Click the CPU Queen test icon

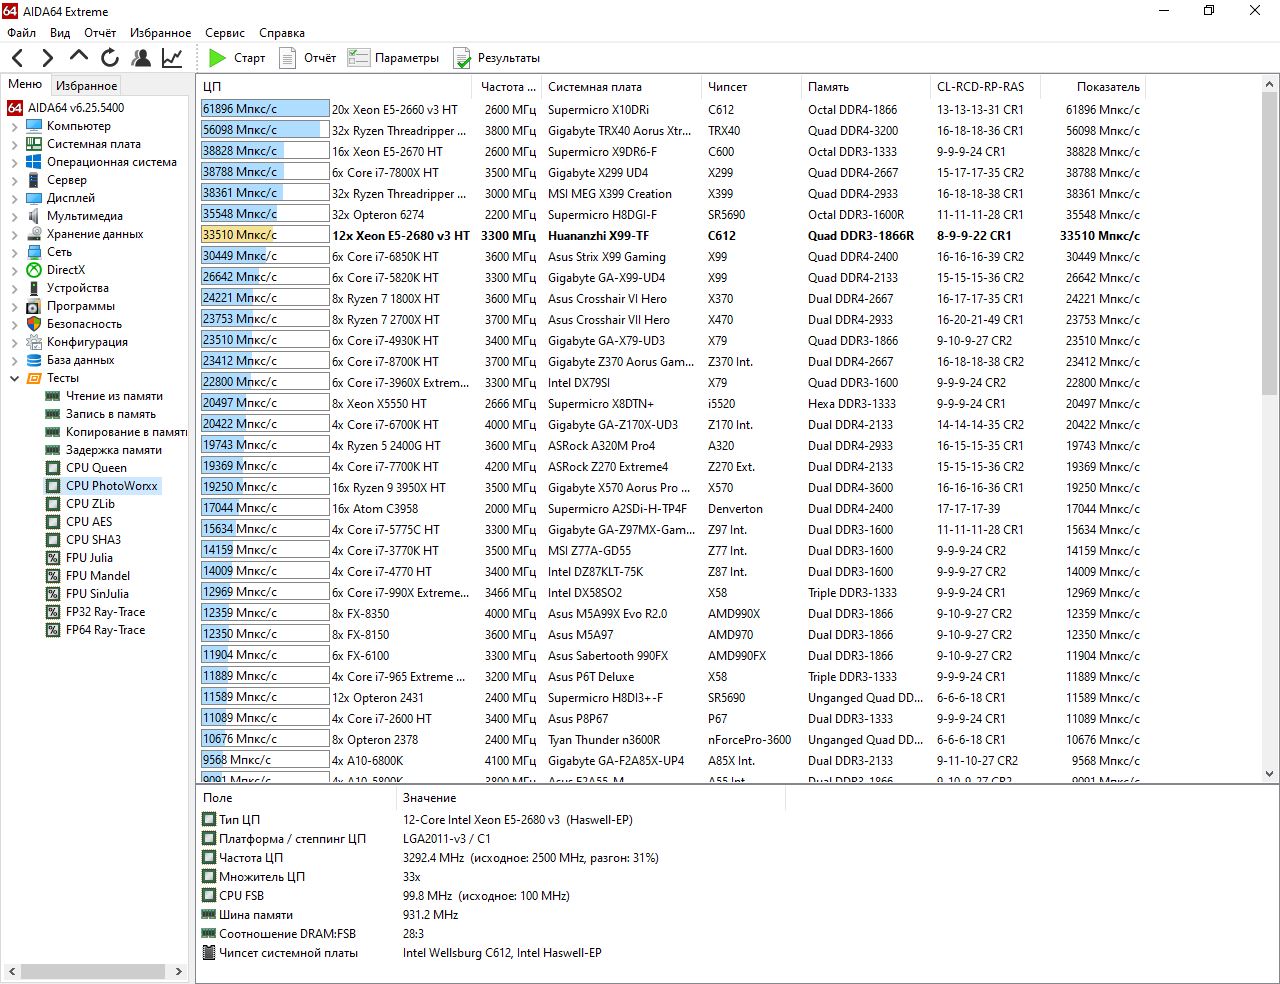pos(53,468)
